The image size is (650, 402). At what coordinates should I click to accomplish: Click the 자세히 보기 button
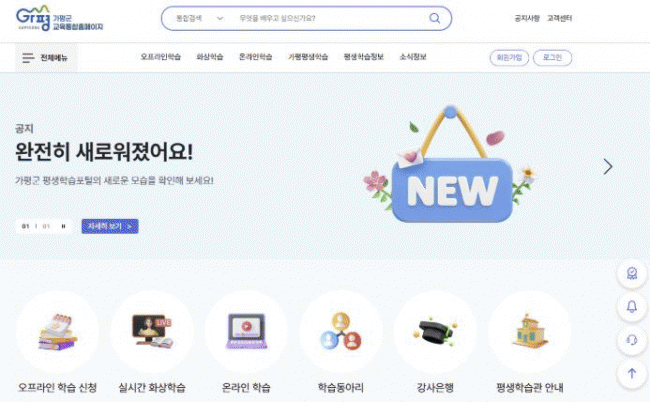tap(110, 226)
